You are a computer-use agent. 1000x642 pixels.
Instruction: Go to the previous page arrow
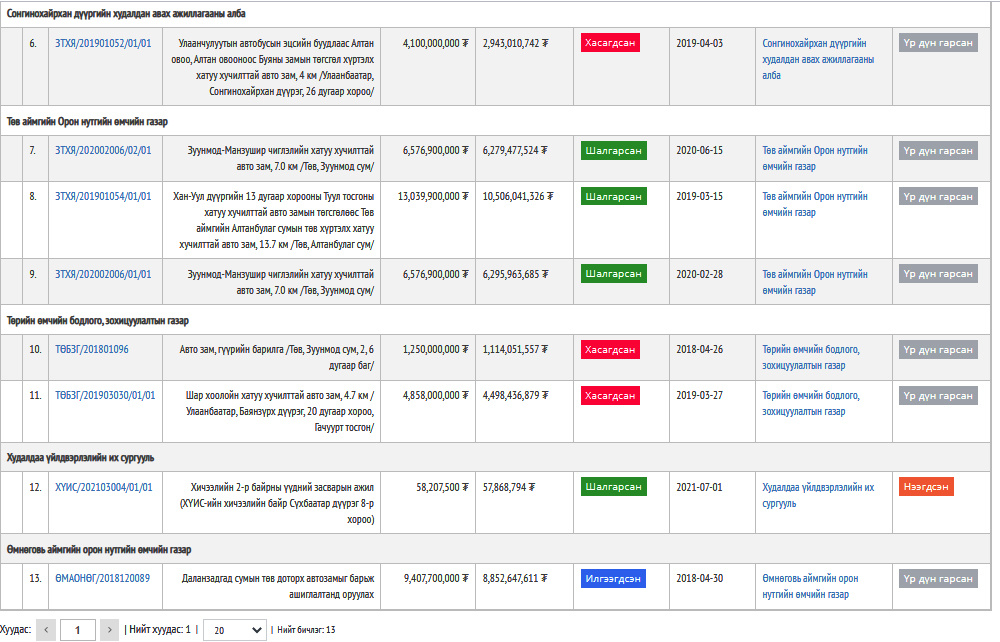click(46, 630)
